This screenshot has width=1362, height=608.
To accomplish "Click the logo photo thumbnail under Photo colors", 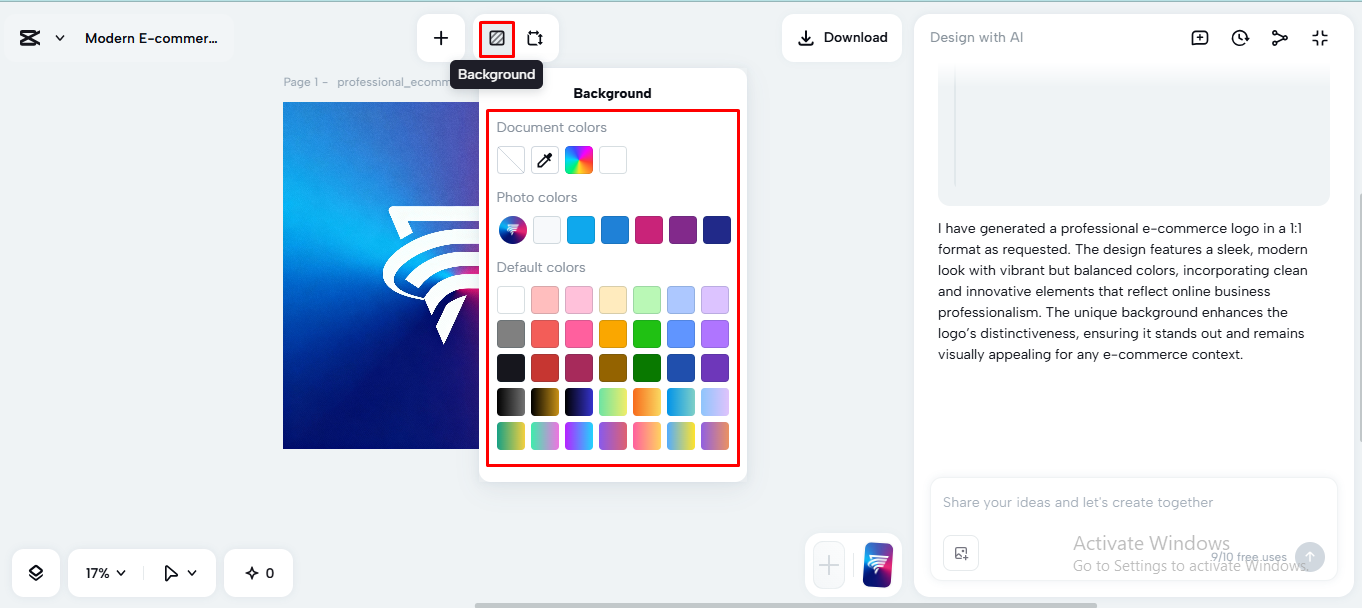I will tap(513, 230).
